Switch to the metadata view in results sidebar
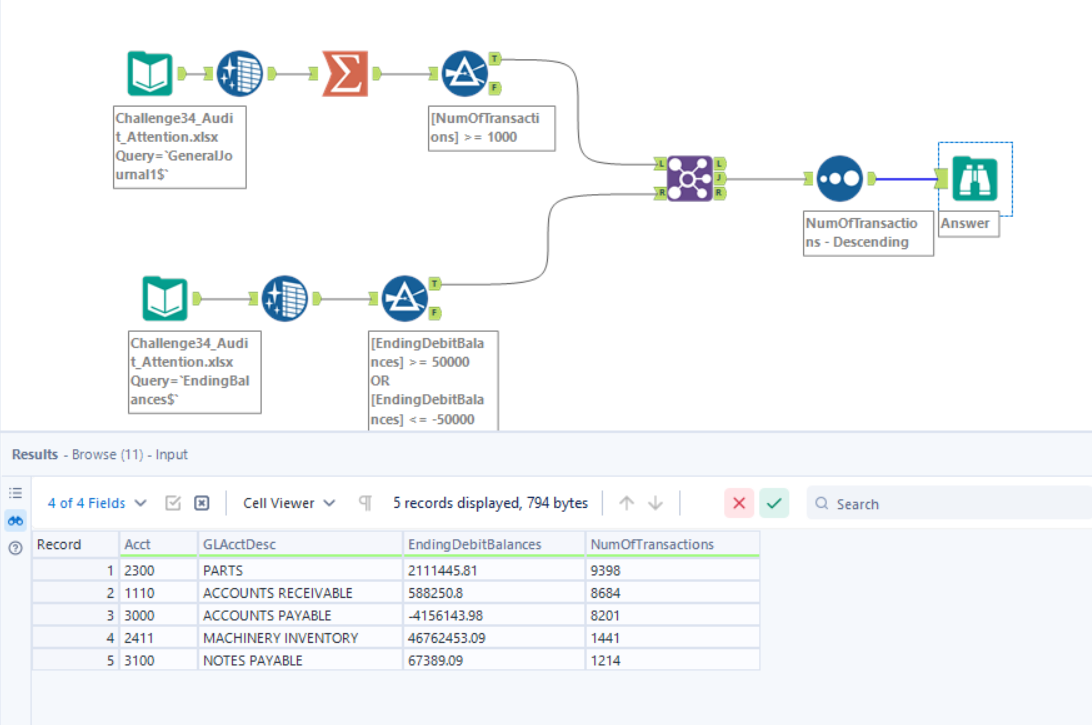The width and height of the screenshot is (1092, 725). [x=15, y=548]
